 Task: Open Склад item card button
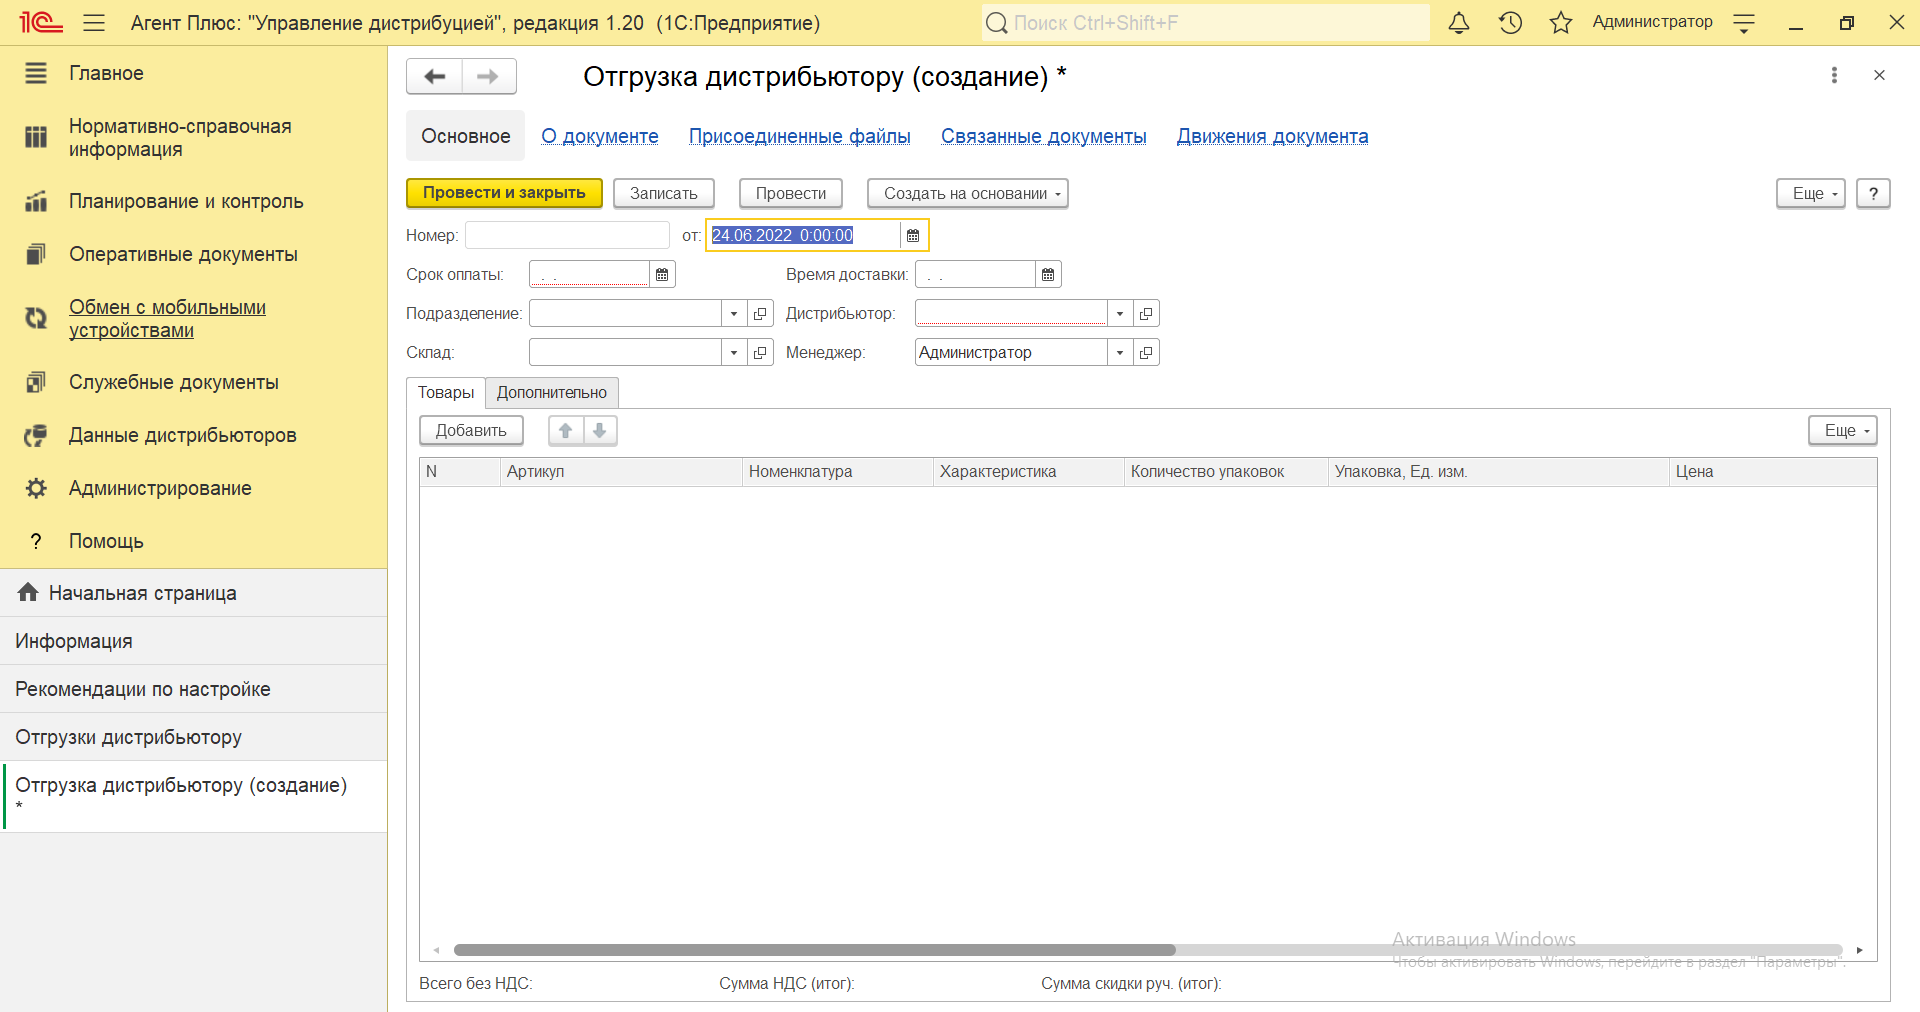tap(760, 352)
